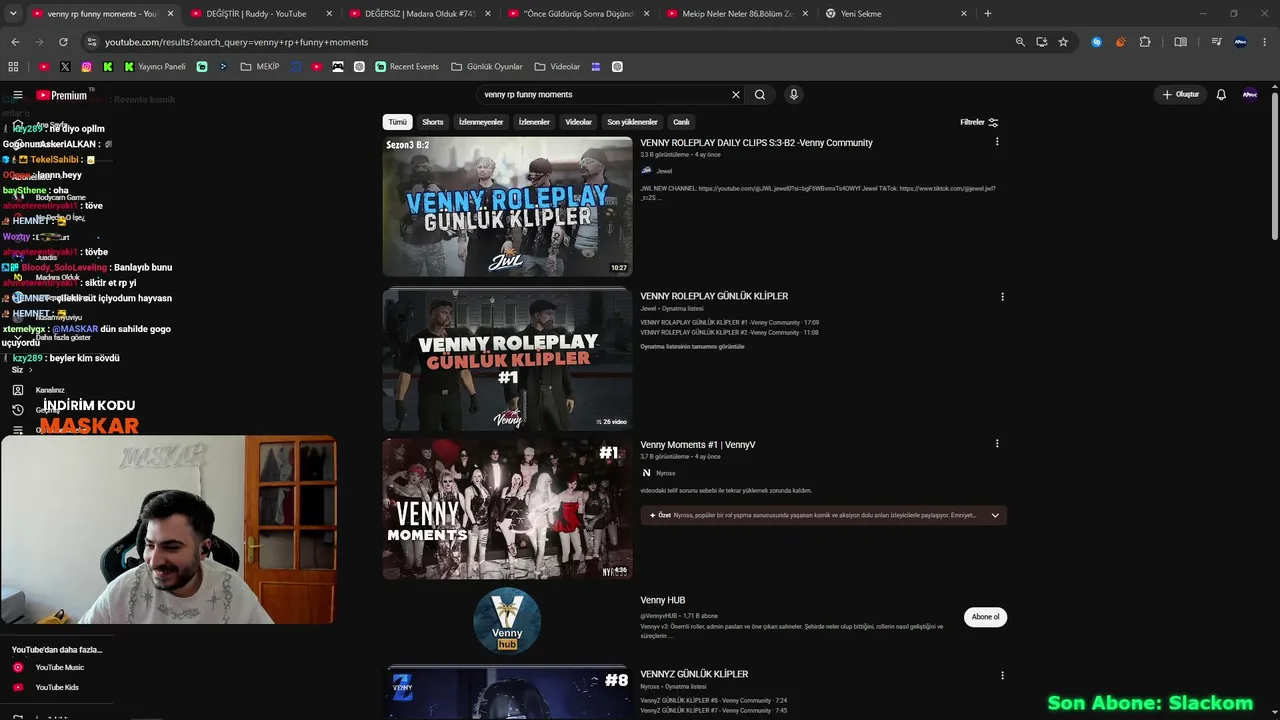Open more options for VENNY ROLEPLAY DAILY CLIPS video
The image size is (1280, 720).
tap(997, 142)
